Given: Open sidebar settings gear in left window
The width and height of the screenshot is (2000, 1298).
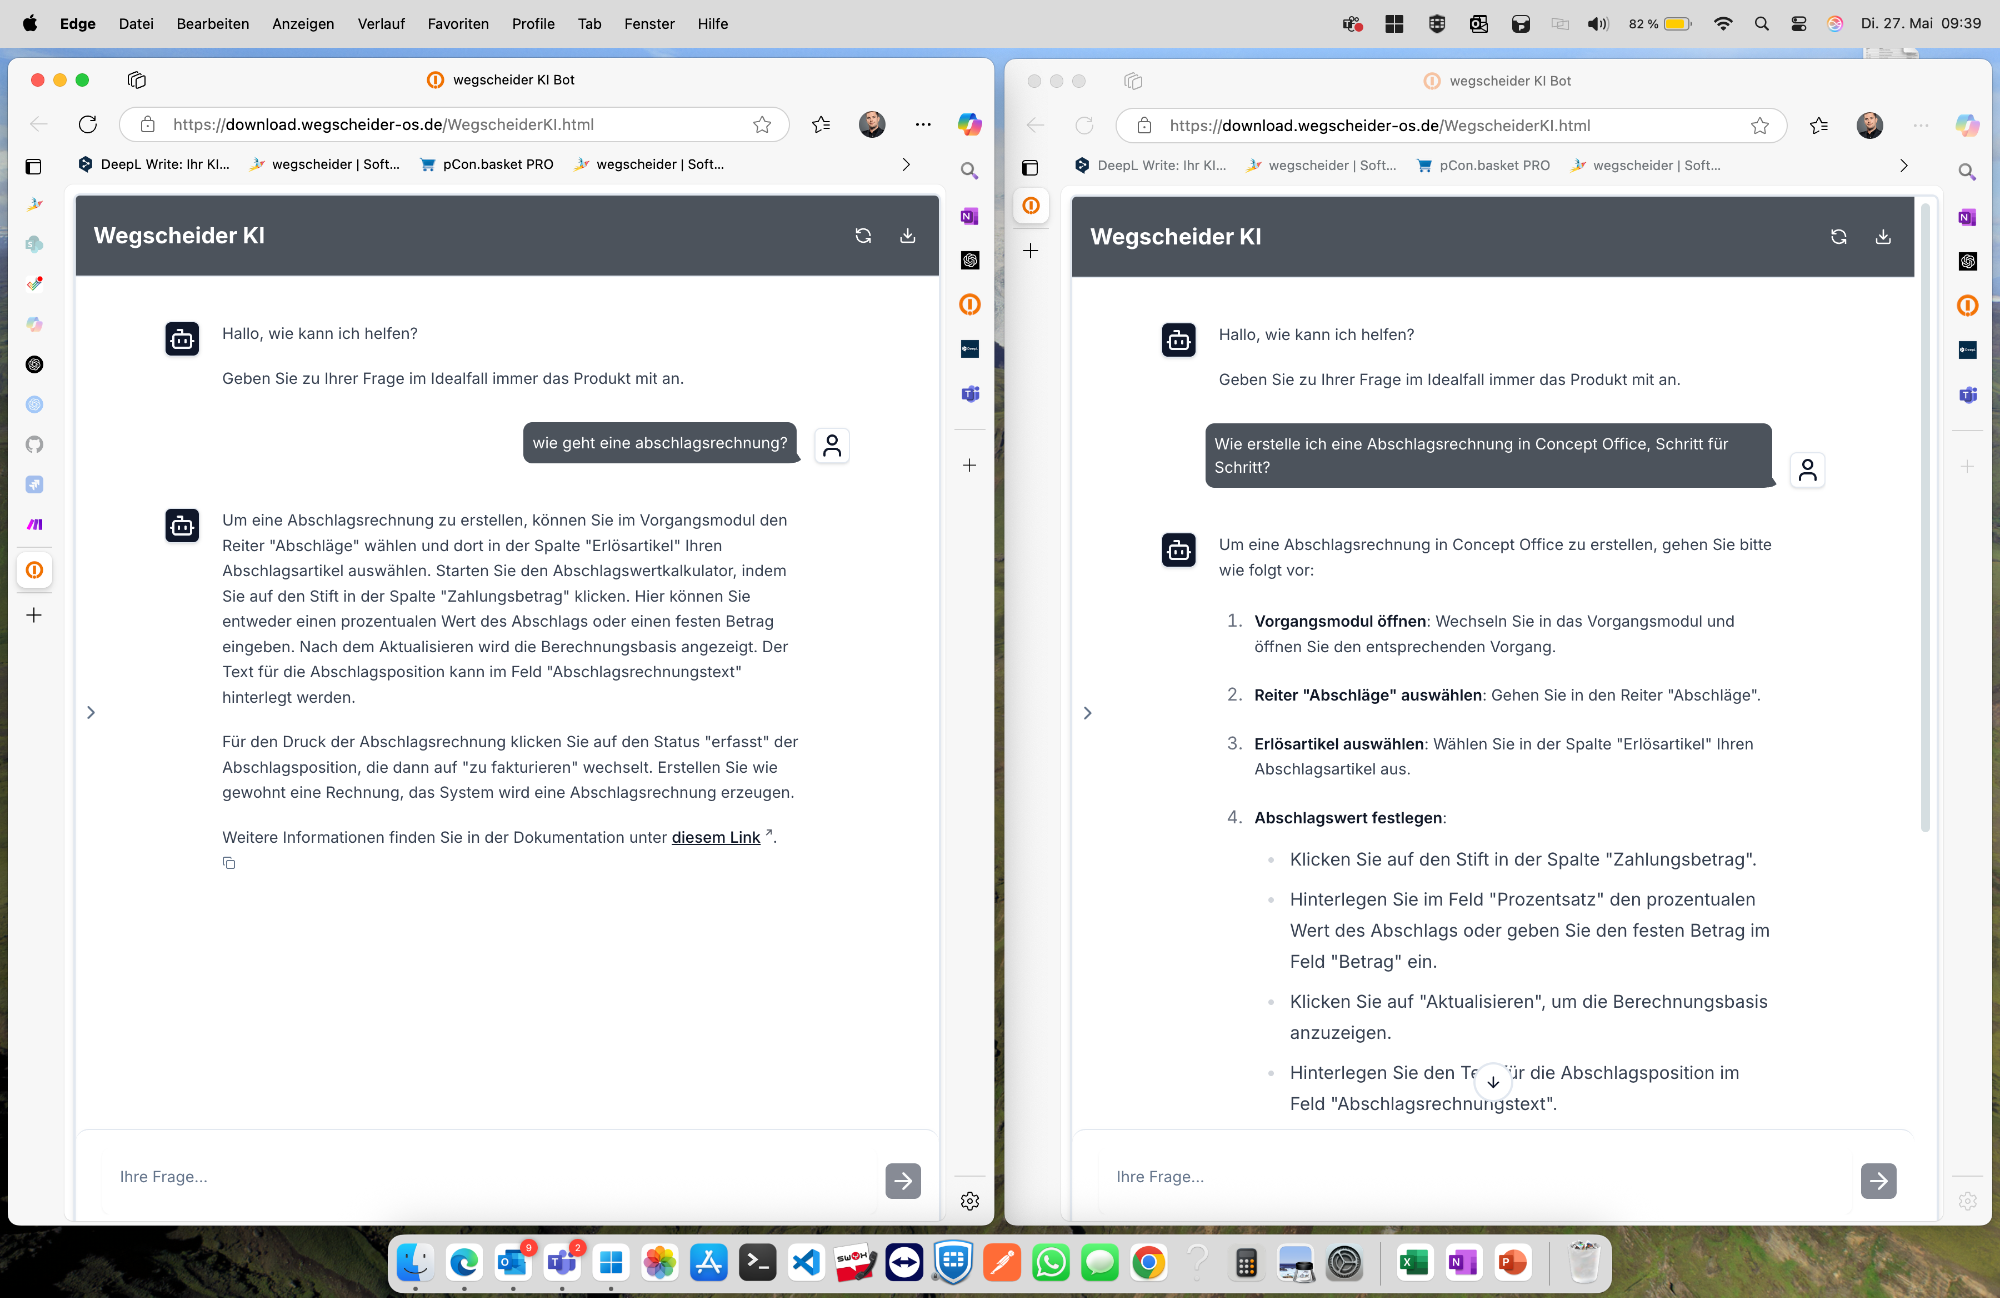Looking at the screenshot, I should 970,1201.
